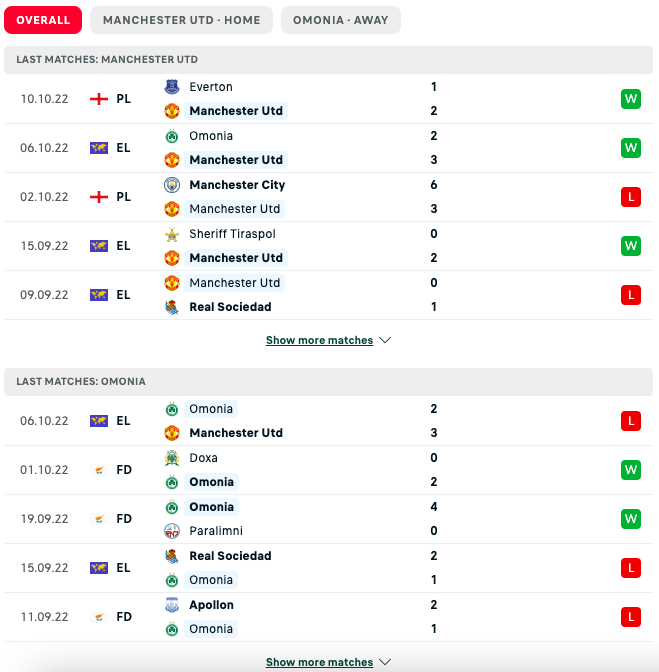Open the Apollon team link
This screenshot has width=659, height=672.
pos(211,605)
